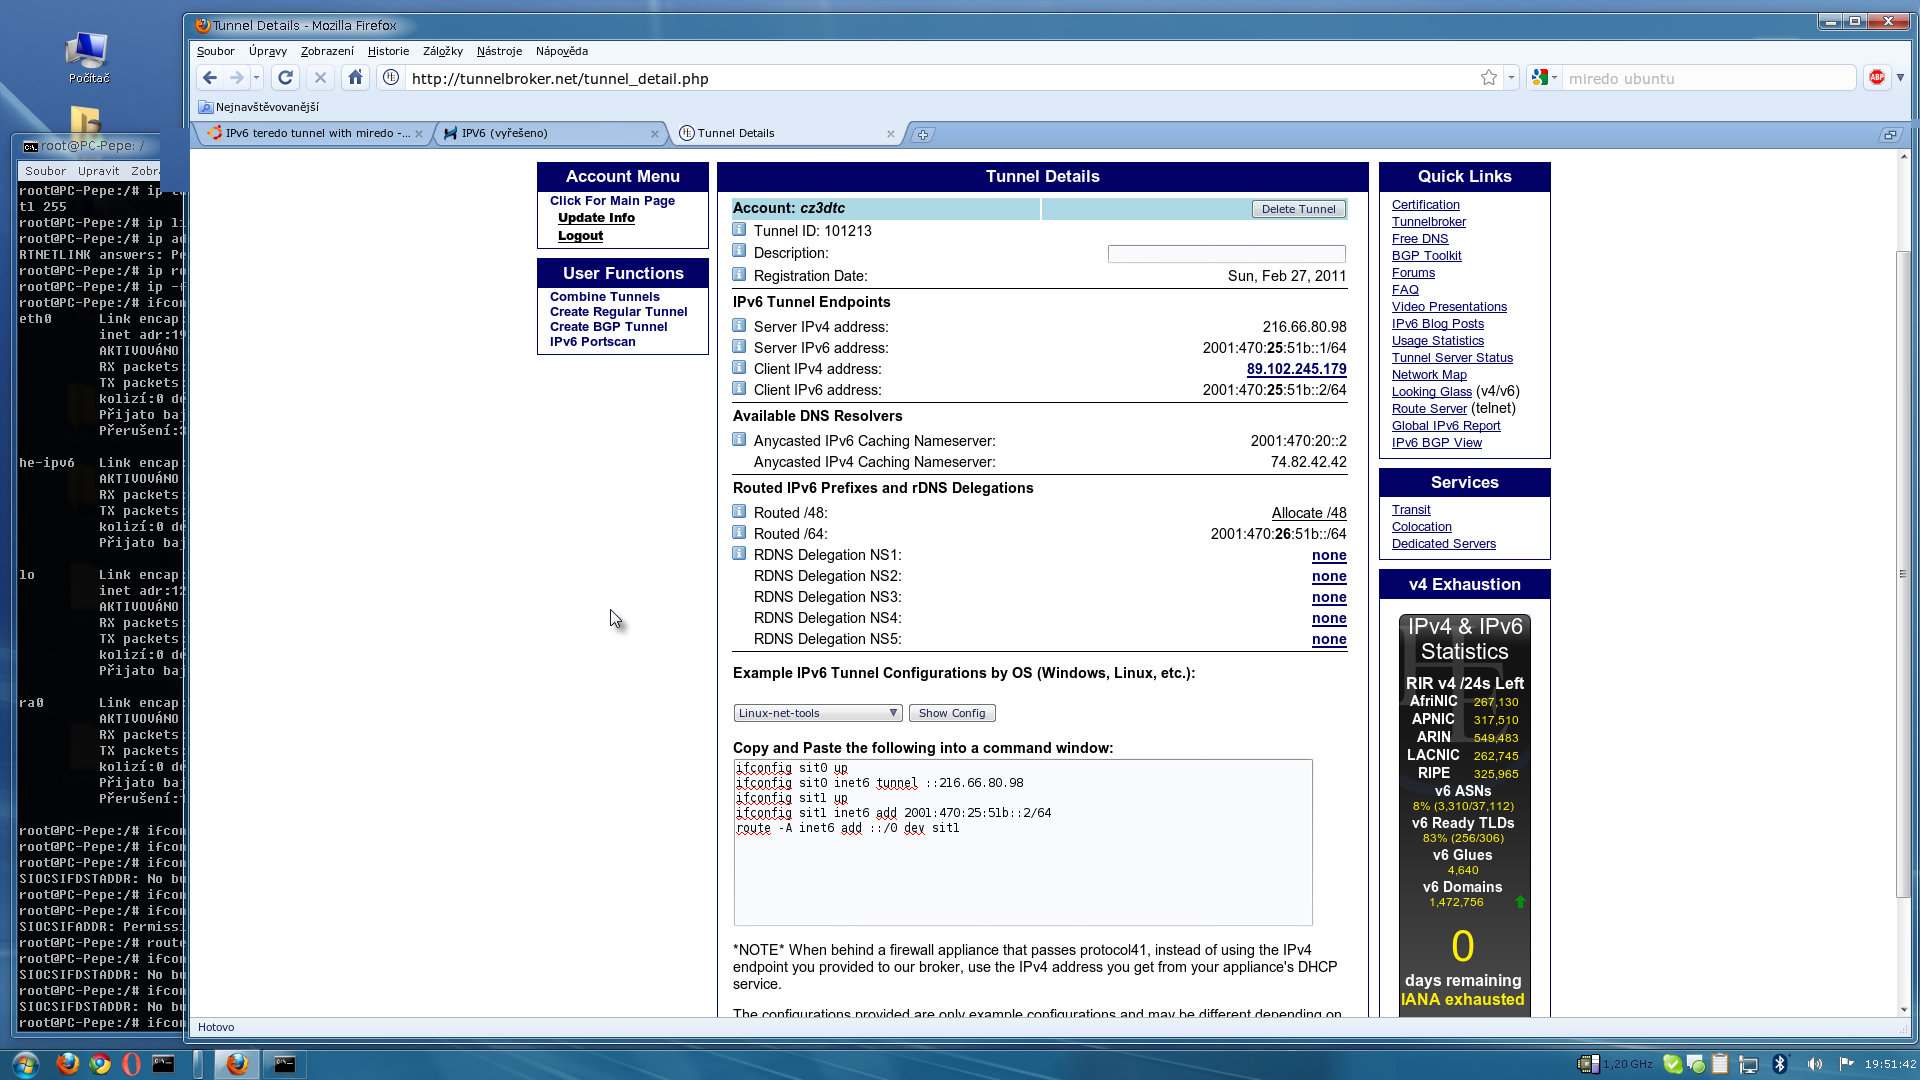Click the volume speaker tray icon
Viewport: 1920px width, 1080px height.
click(x=1814, y=1064)
